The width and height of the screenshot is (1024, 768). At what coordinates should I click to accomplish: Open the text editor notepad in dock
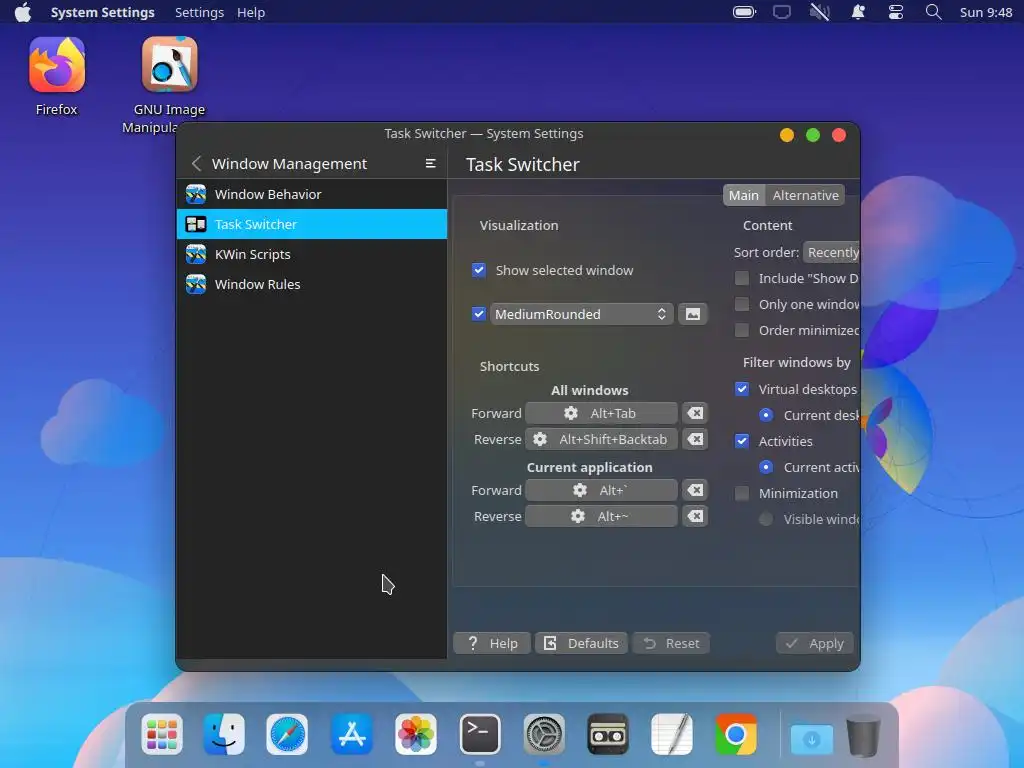[672, 734]
